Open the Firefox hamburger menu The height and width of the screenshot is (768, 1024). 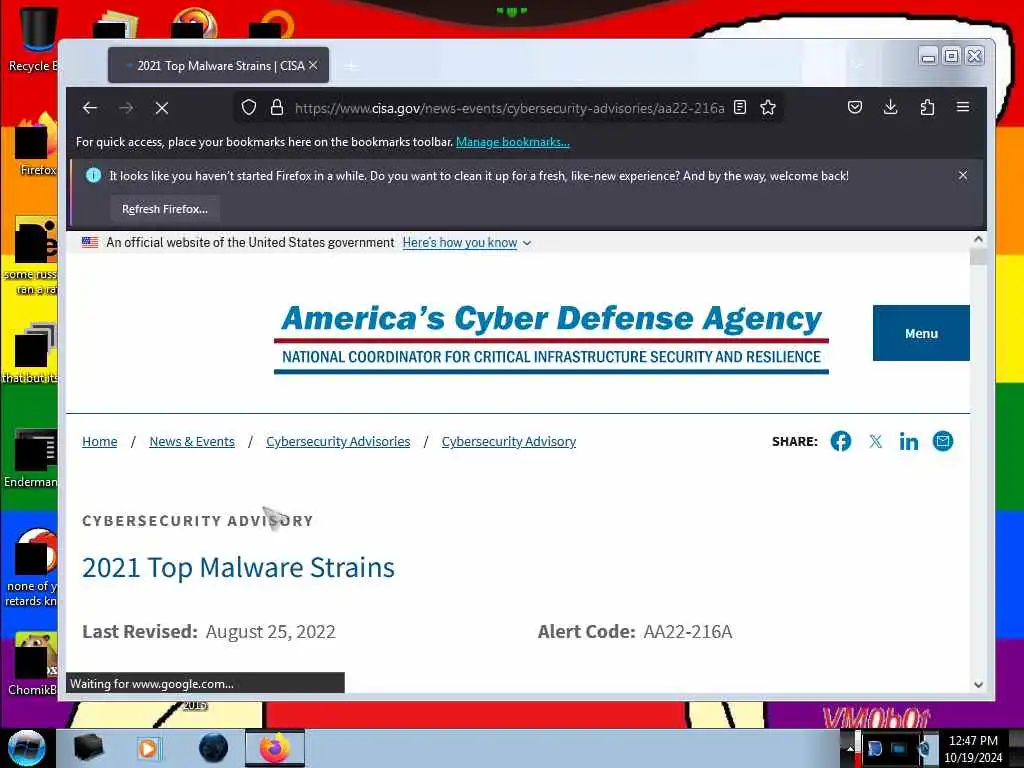963,107
